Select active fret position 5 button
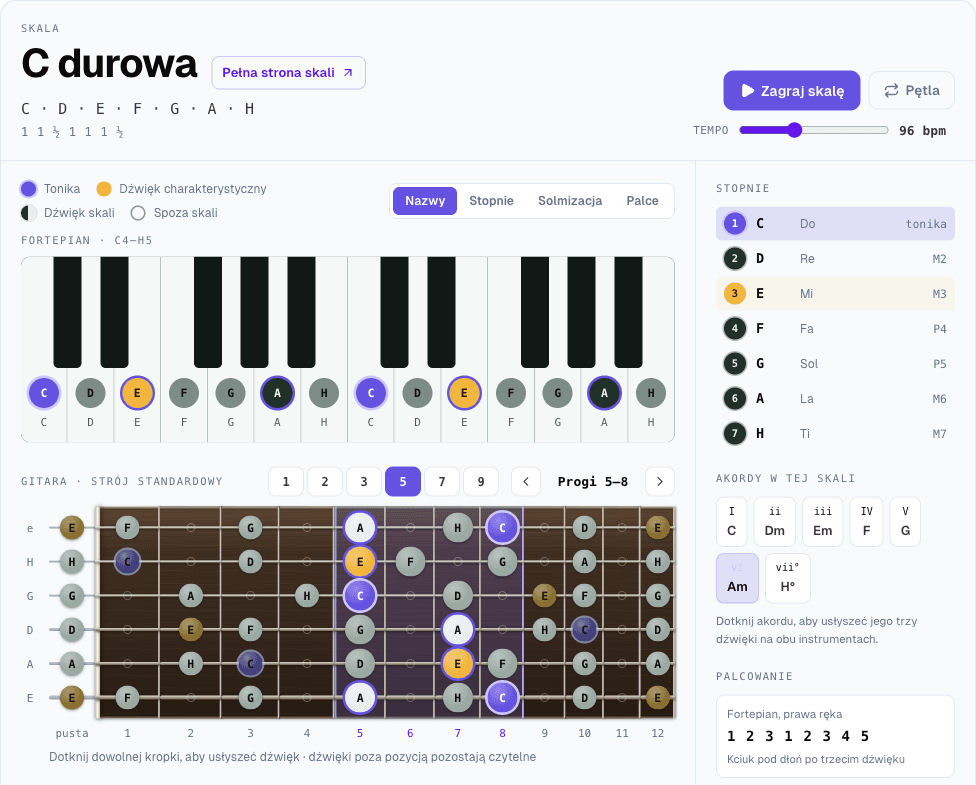Viewport: 976px width, 785px height. (x=403, y=481)
